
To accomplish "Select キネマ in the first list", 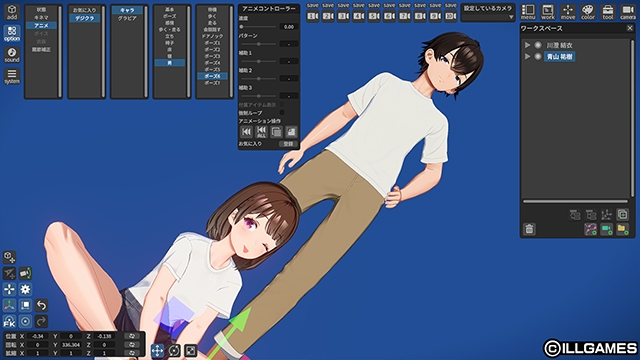I will click(x=41, y=18).
